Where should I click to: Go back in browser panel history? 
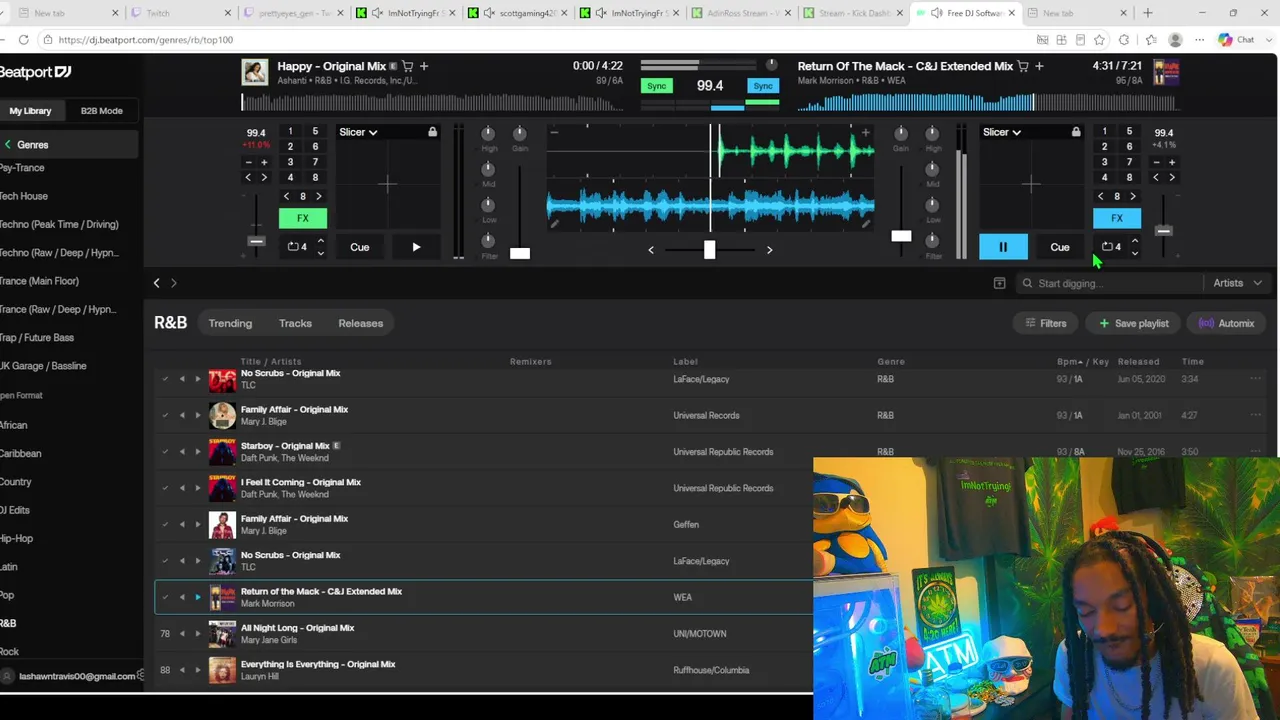coord(156,283)
